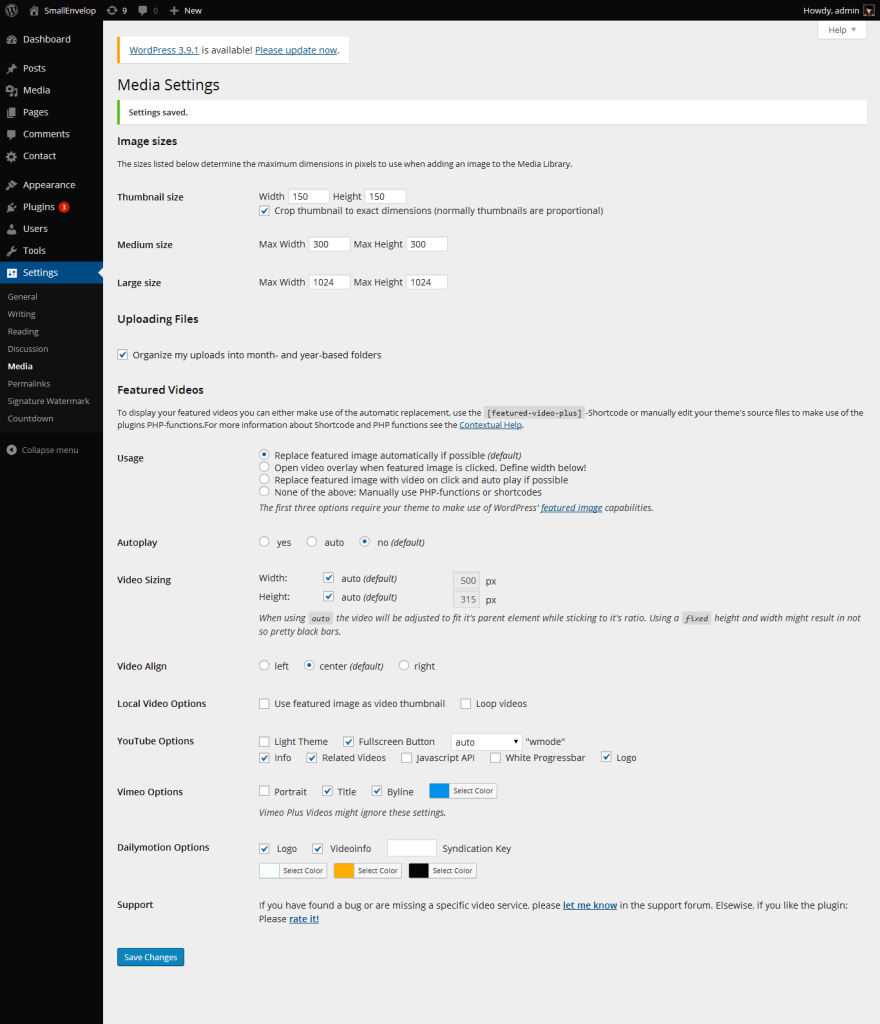Viewport: 880px width, 1024px height.
Task: Click the rate it! link
Action: tap(304, 919)
